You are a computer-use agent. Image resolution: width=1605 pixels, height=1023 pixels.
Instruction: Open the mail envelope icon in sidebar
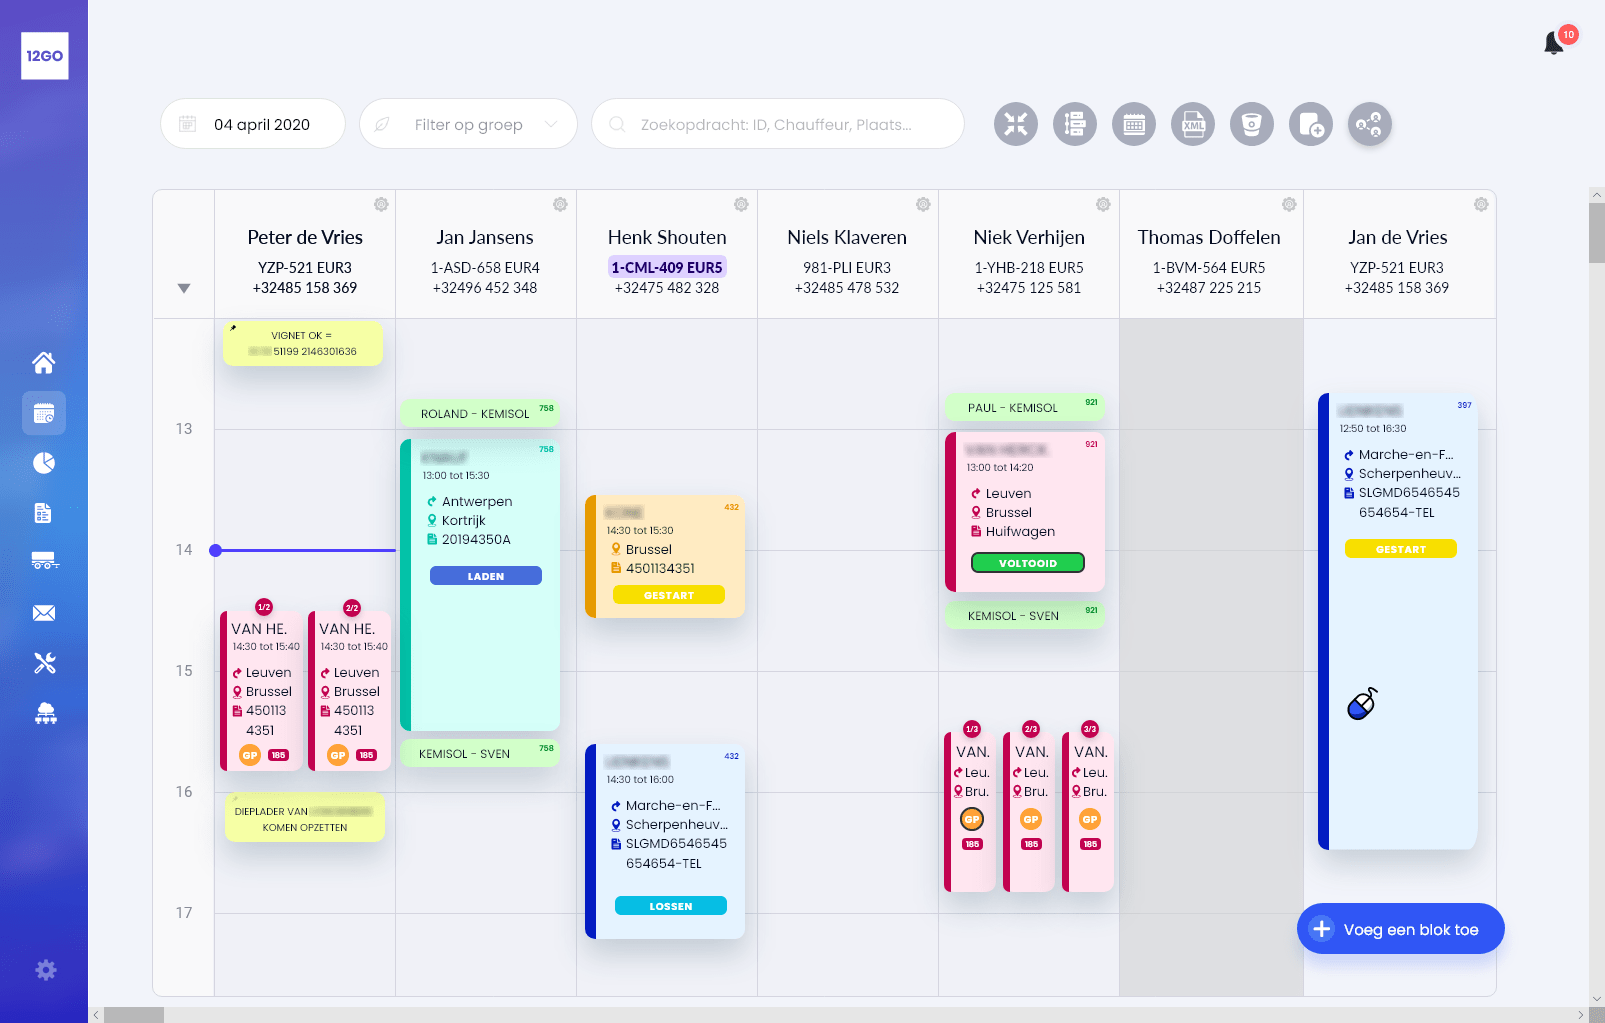click(44, 612)
